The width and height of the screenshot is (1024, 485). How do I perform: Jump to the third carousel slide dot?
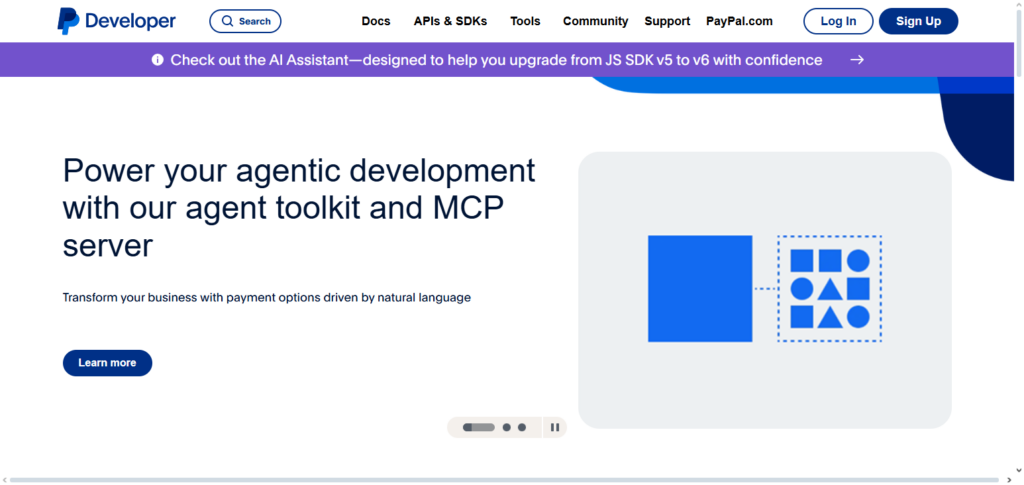pyautogui.click(x=522, y=428)
